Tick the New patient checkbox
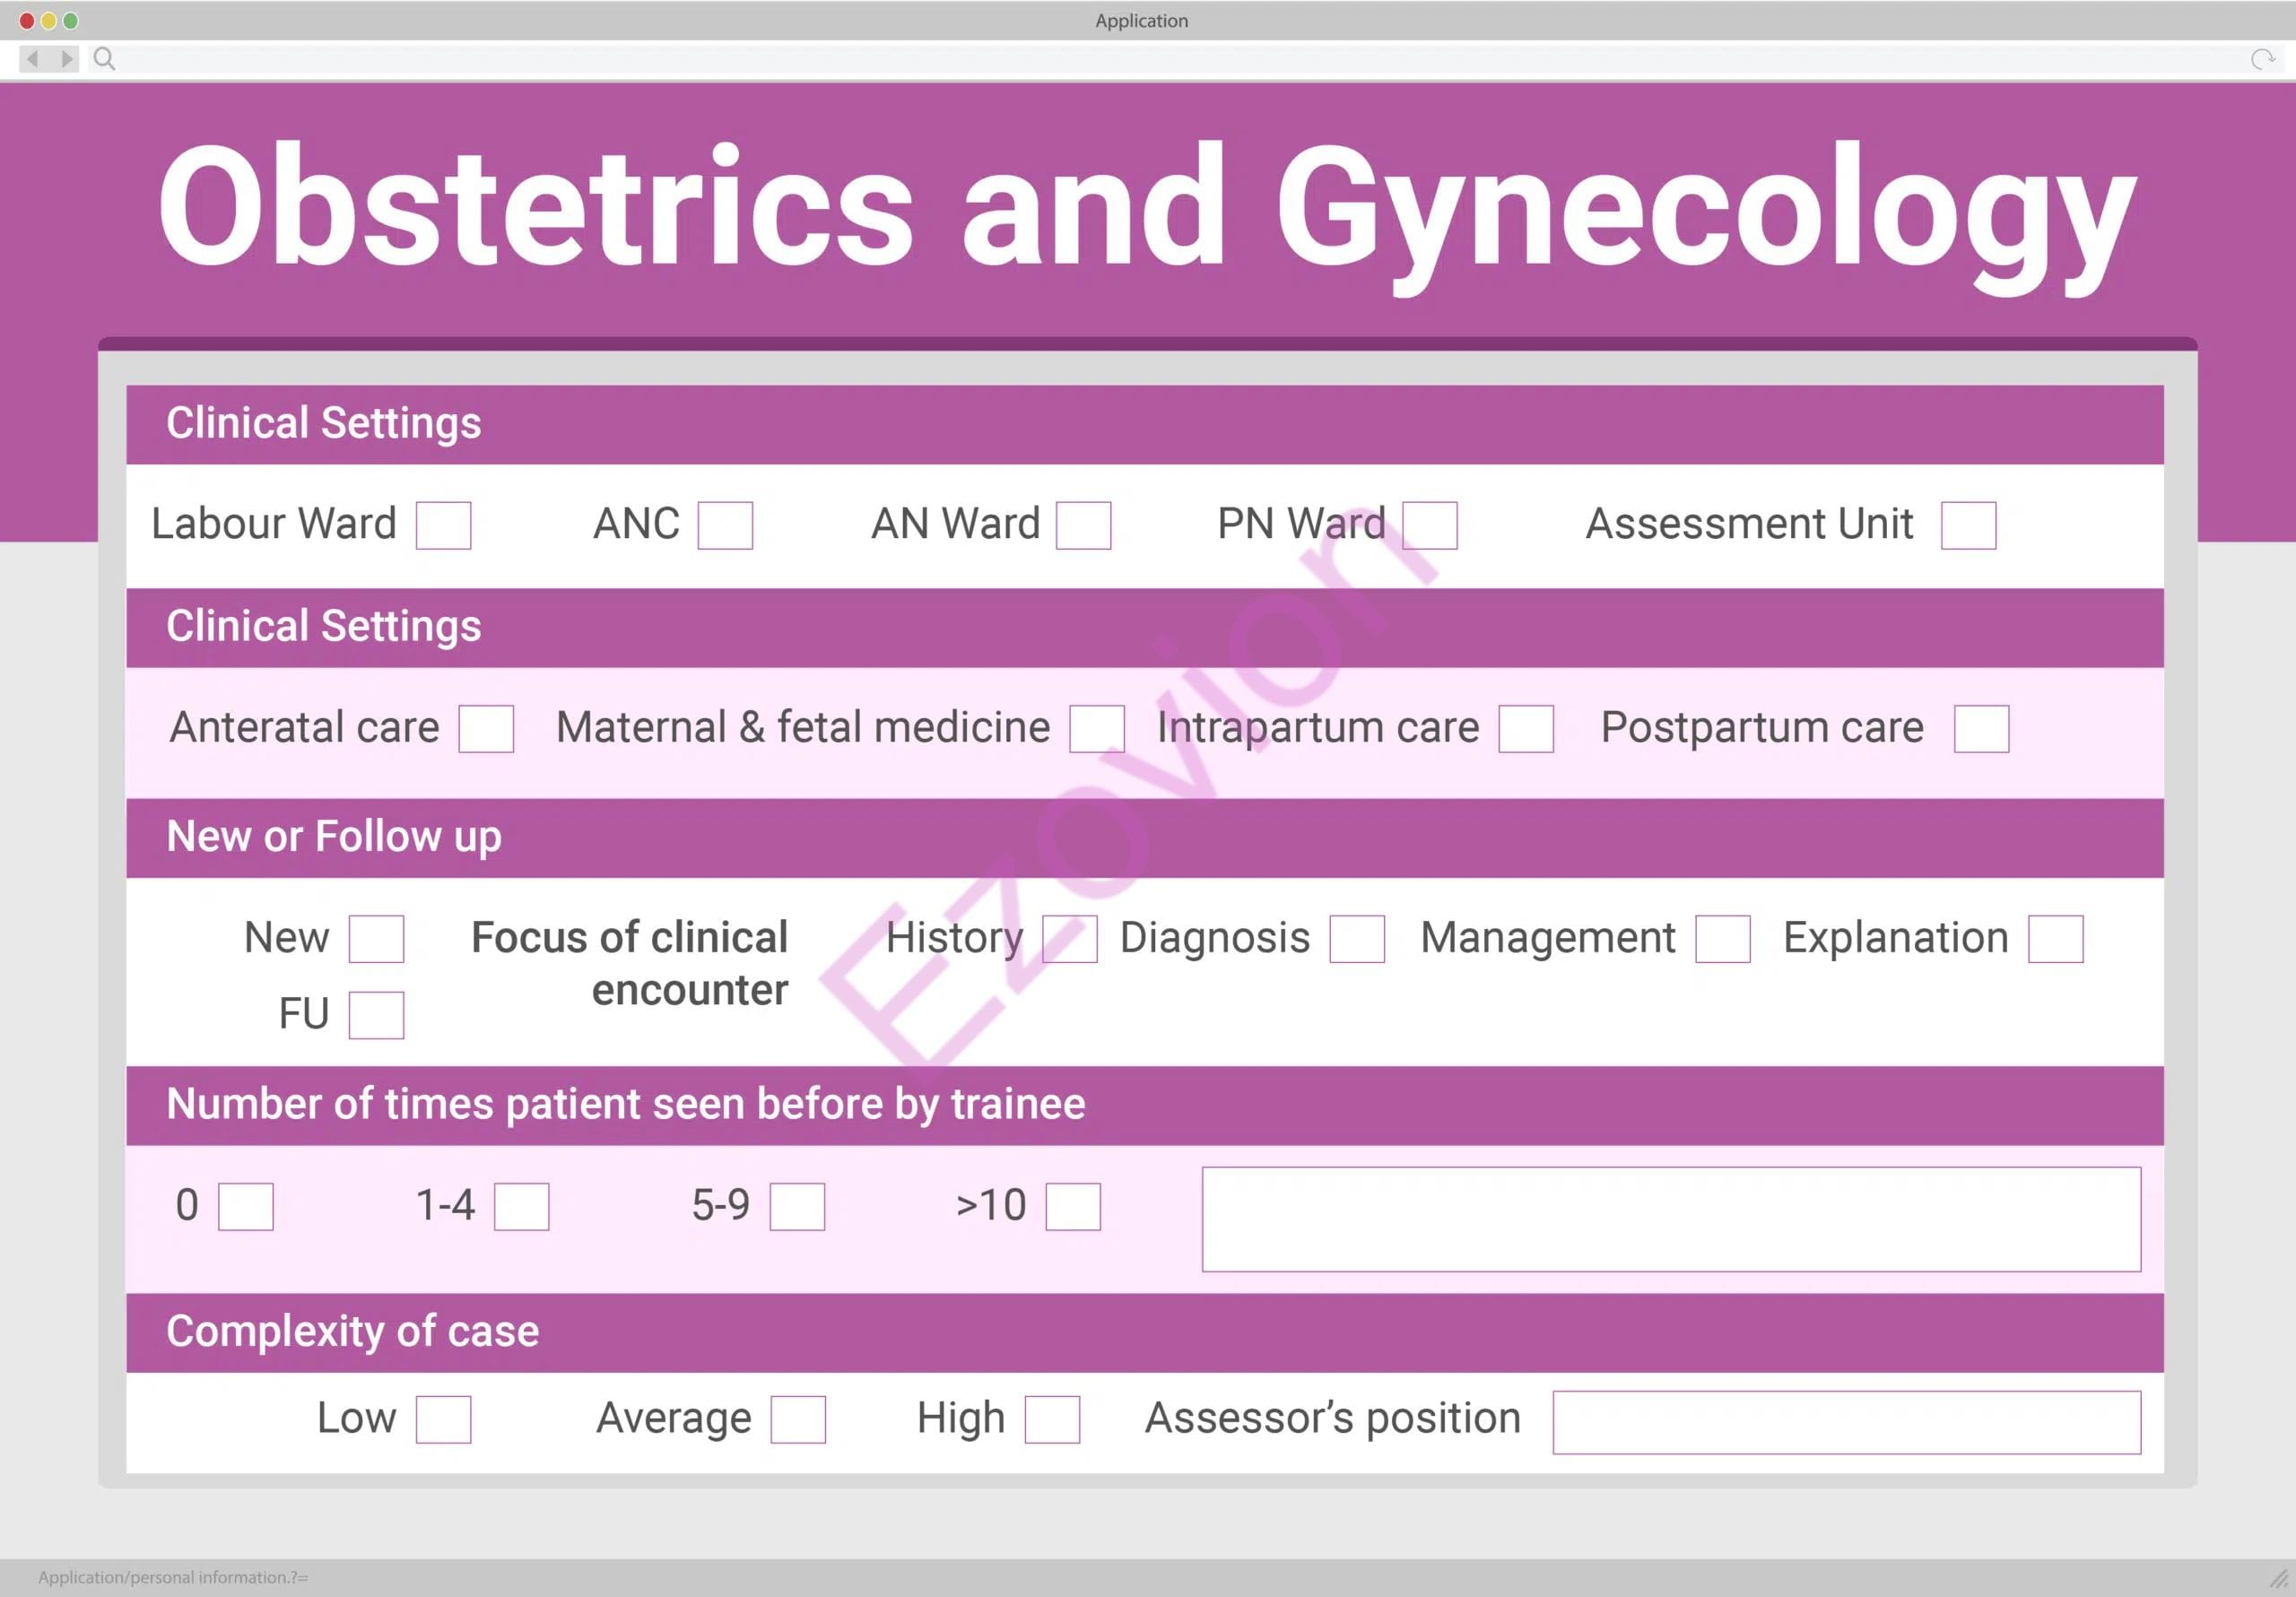The width and height of the screenshot is (2296, 1597). 376,939
